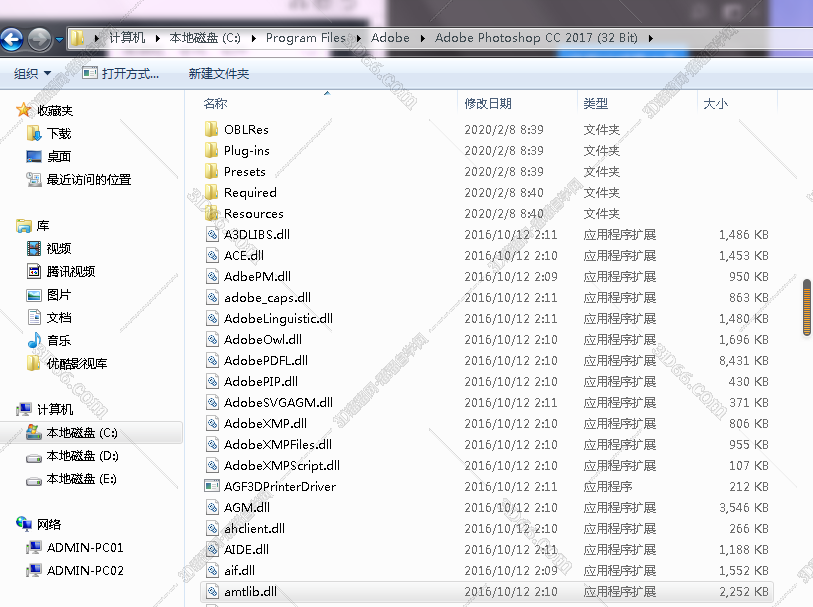Select the ACE.dll file icon

(x=212, y=255)
